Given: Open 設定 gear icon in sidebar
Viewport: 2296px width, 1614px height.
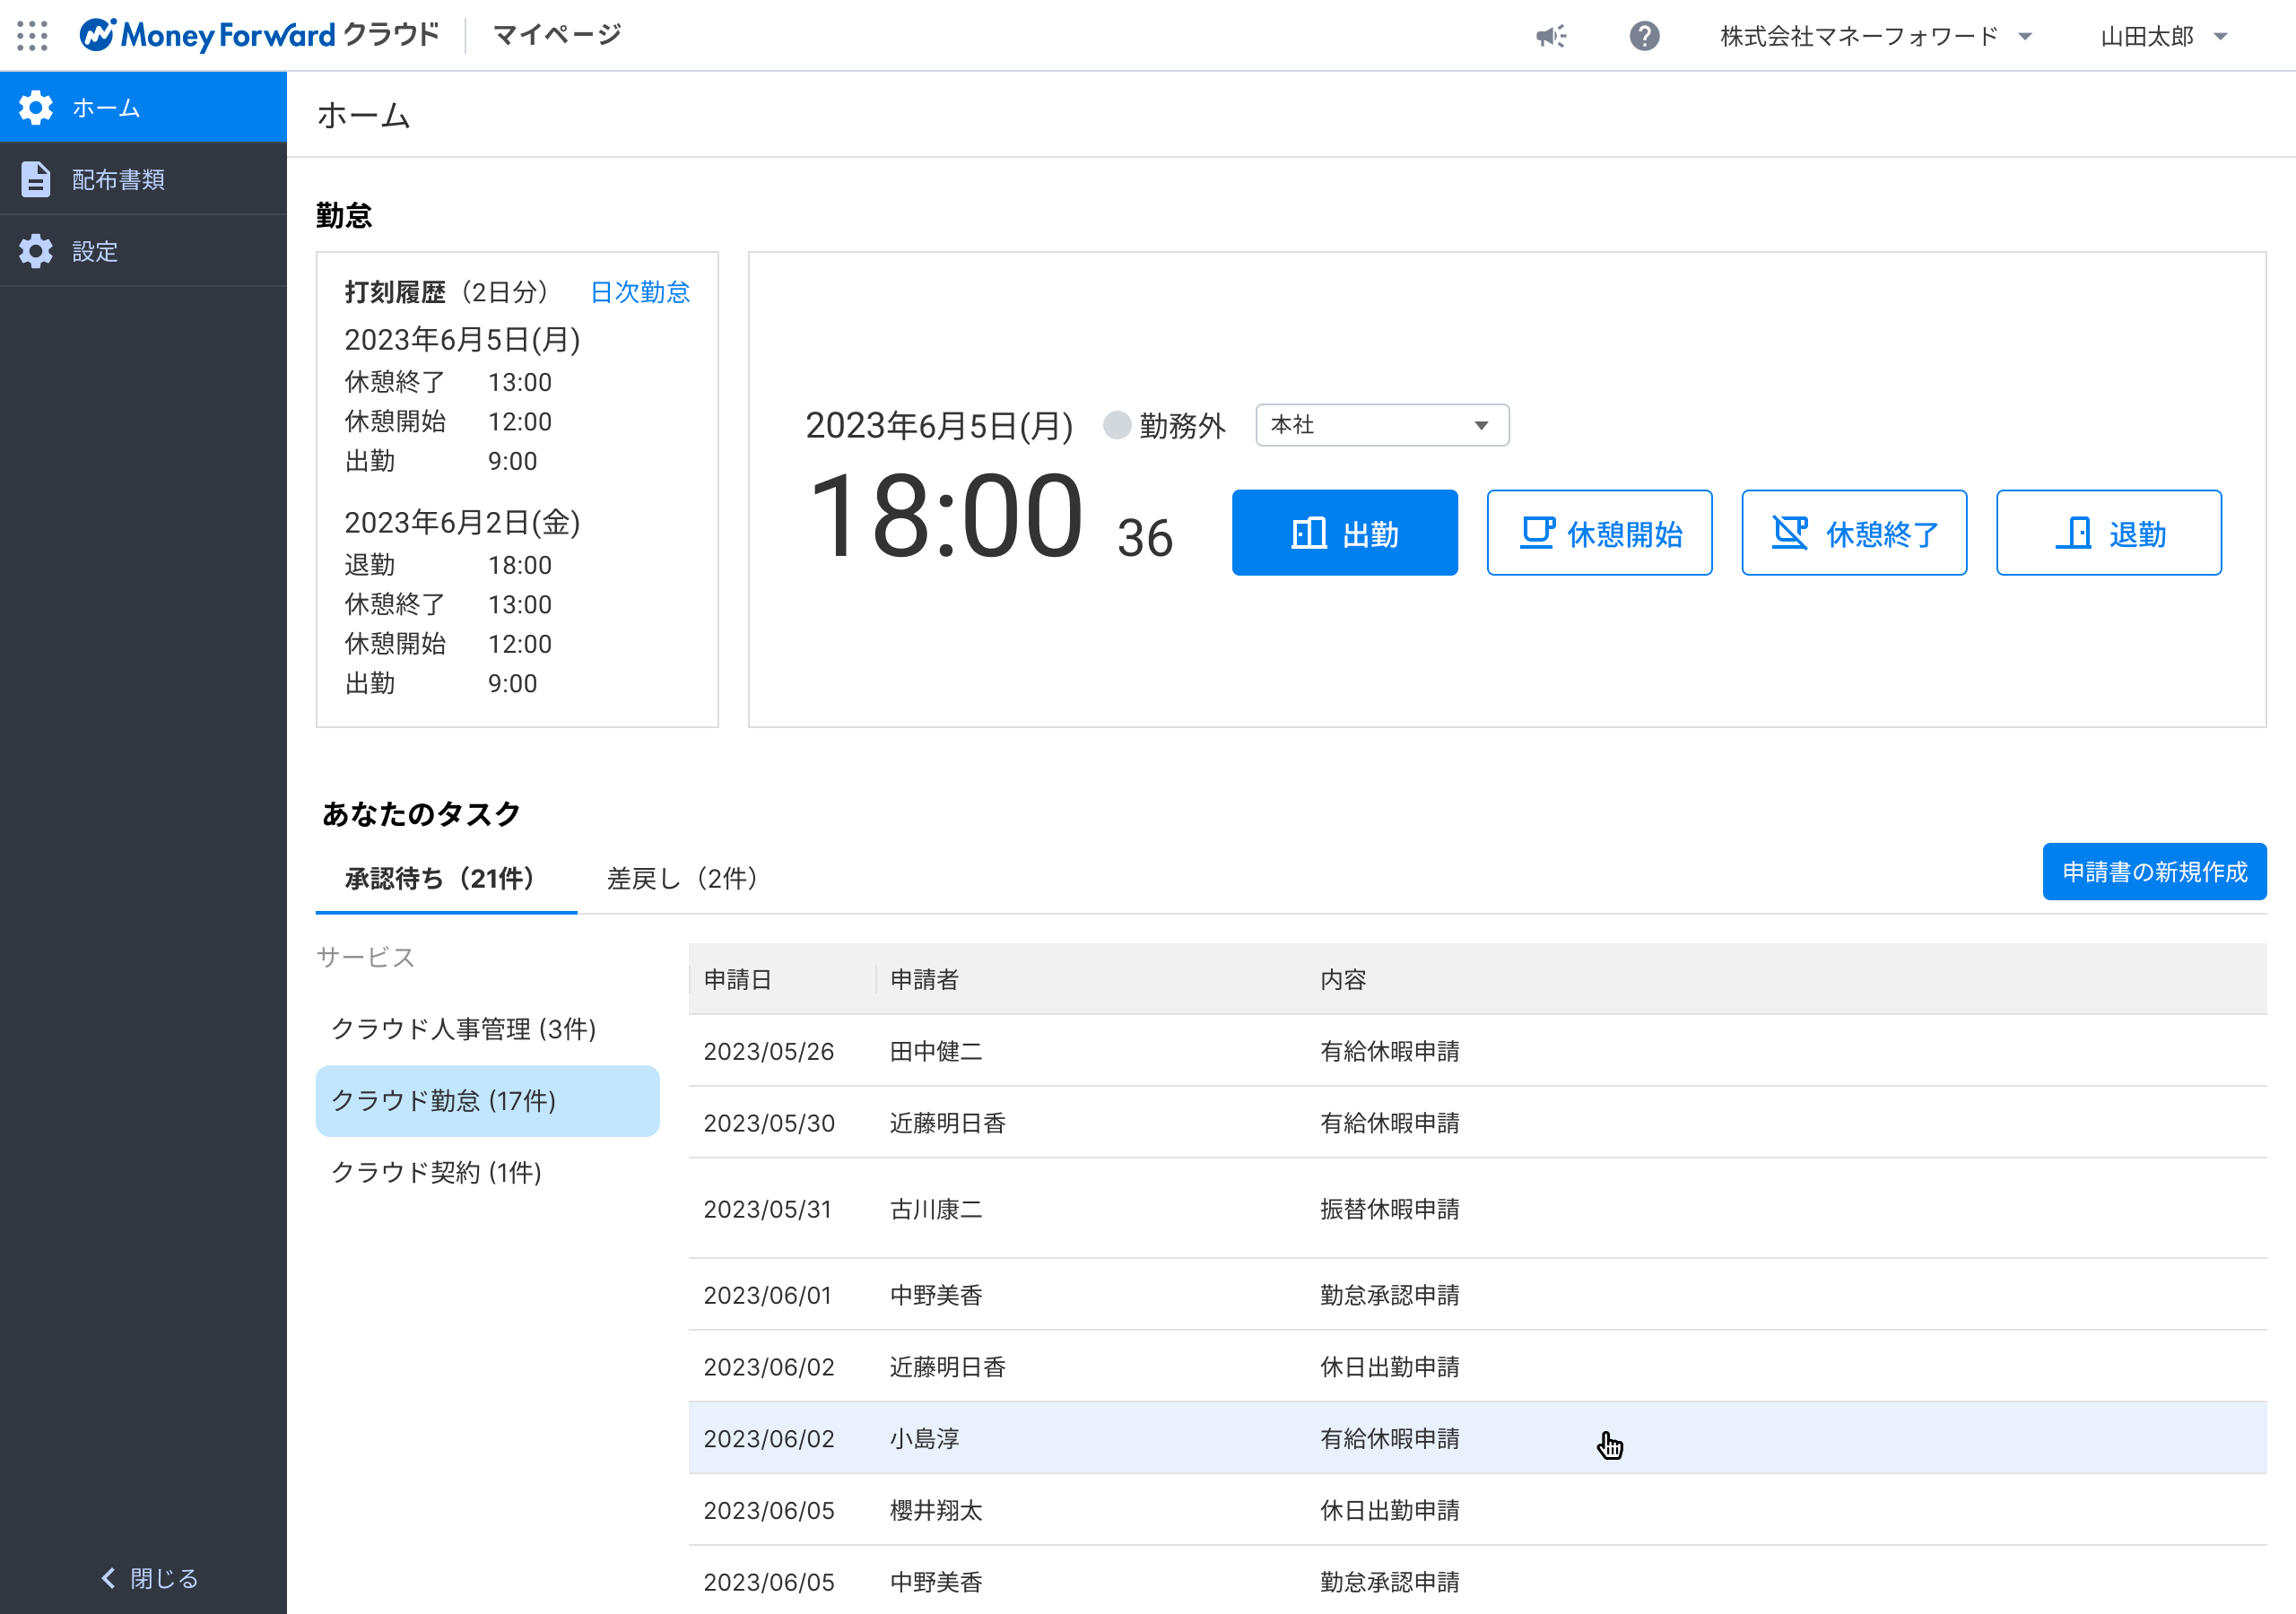Looking at the screenshot, I should tap(36, 251).
